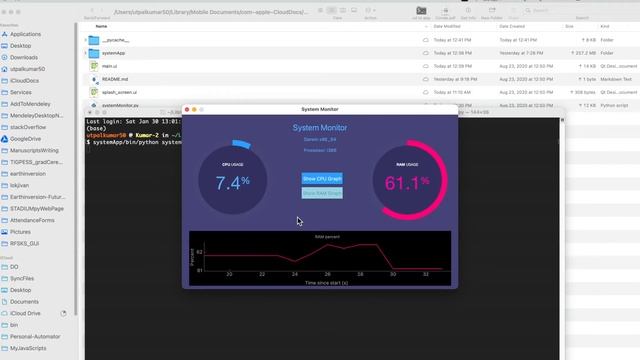Open iCloud Drive in Finder sidebar
The height and width of the screenshot is (360, 640).
[25, 313]
